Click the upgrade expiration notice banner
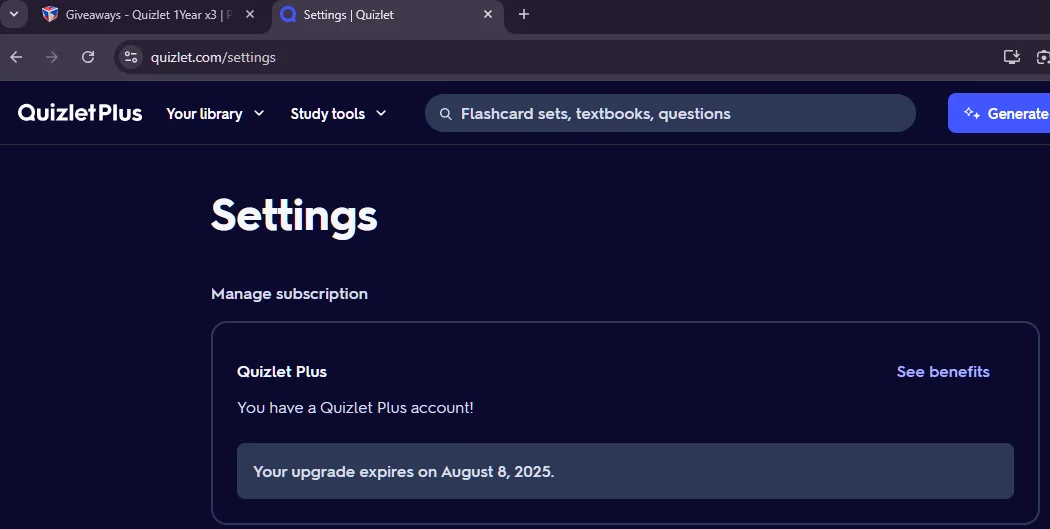The width and height of the screenshot is (1050, 529). point(625,471)
